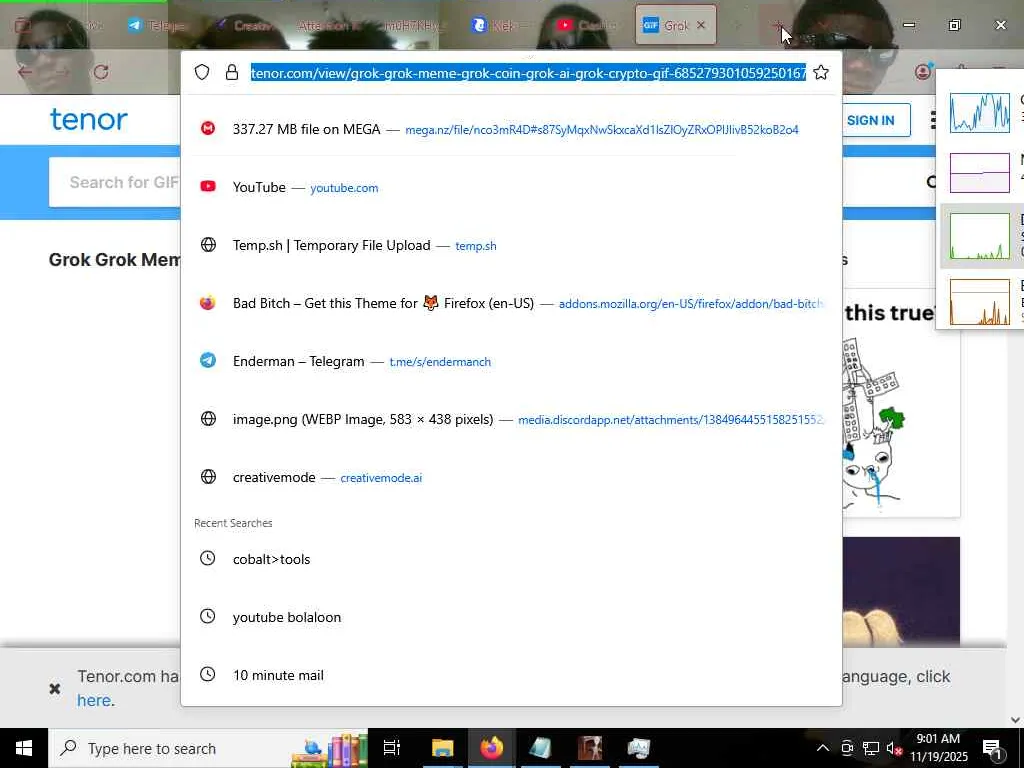
Task: Open the network tray icon
Action: click(871, 748)
